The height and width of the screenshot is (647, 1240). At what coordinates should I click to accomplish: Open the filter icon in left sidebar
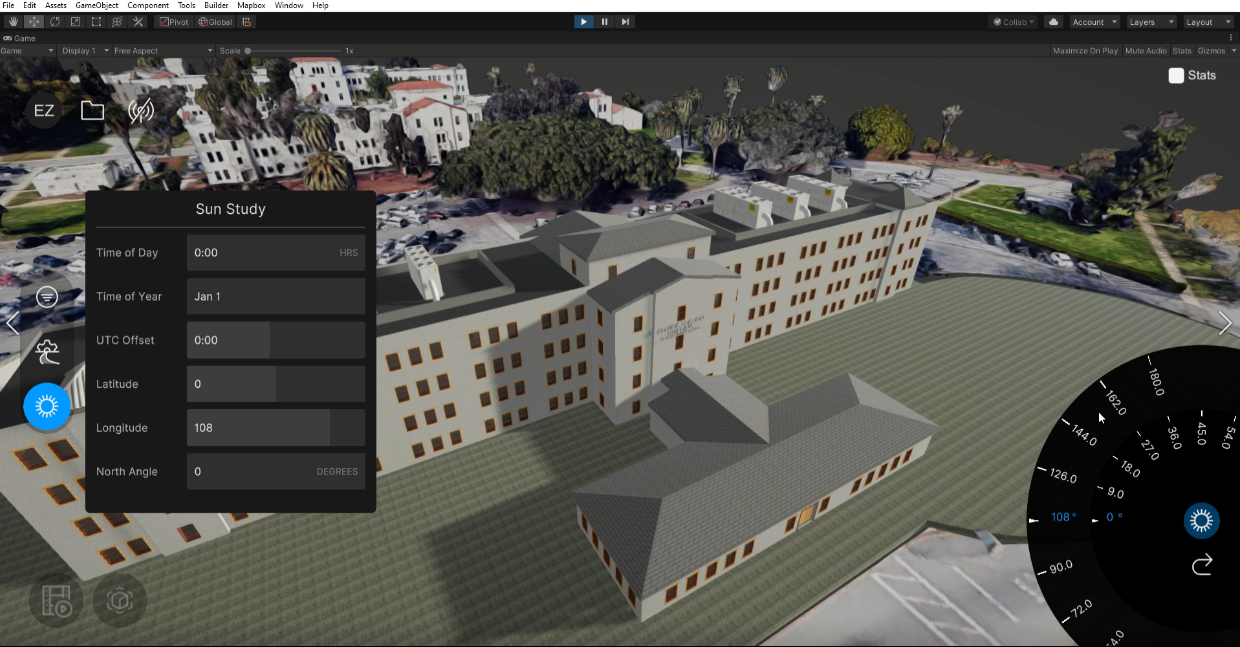pos(47,297)
